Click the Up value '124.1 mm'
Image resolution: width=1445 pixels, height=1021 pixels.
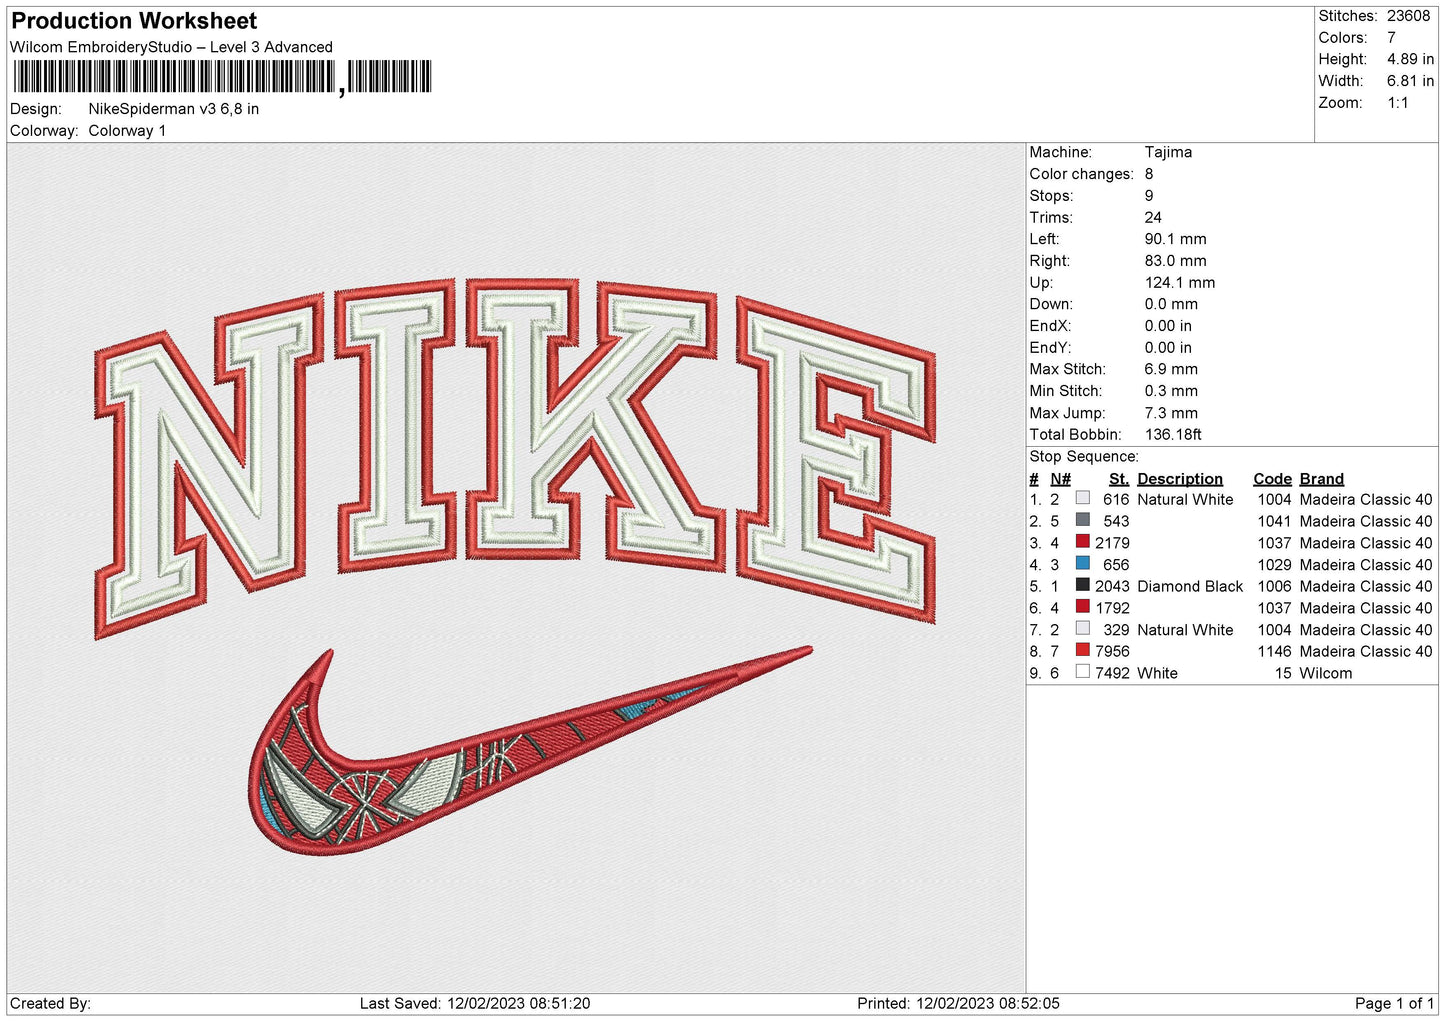click(1180, 283)
